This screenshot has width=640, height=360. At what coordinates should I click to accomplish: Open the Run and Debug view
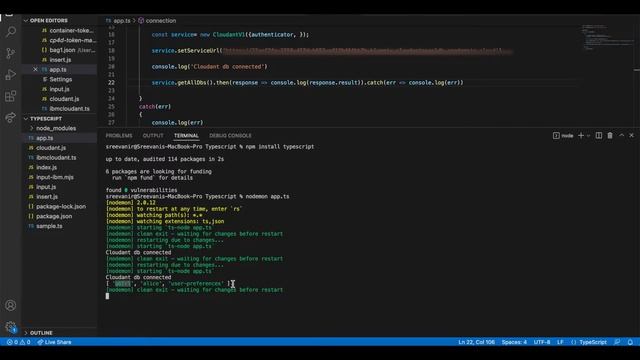11,75
